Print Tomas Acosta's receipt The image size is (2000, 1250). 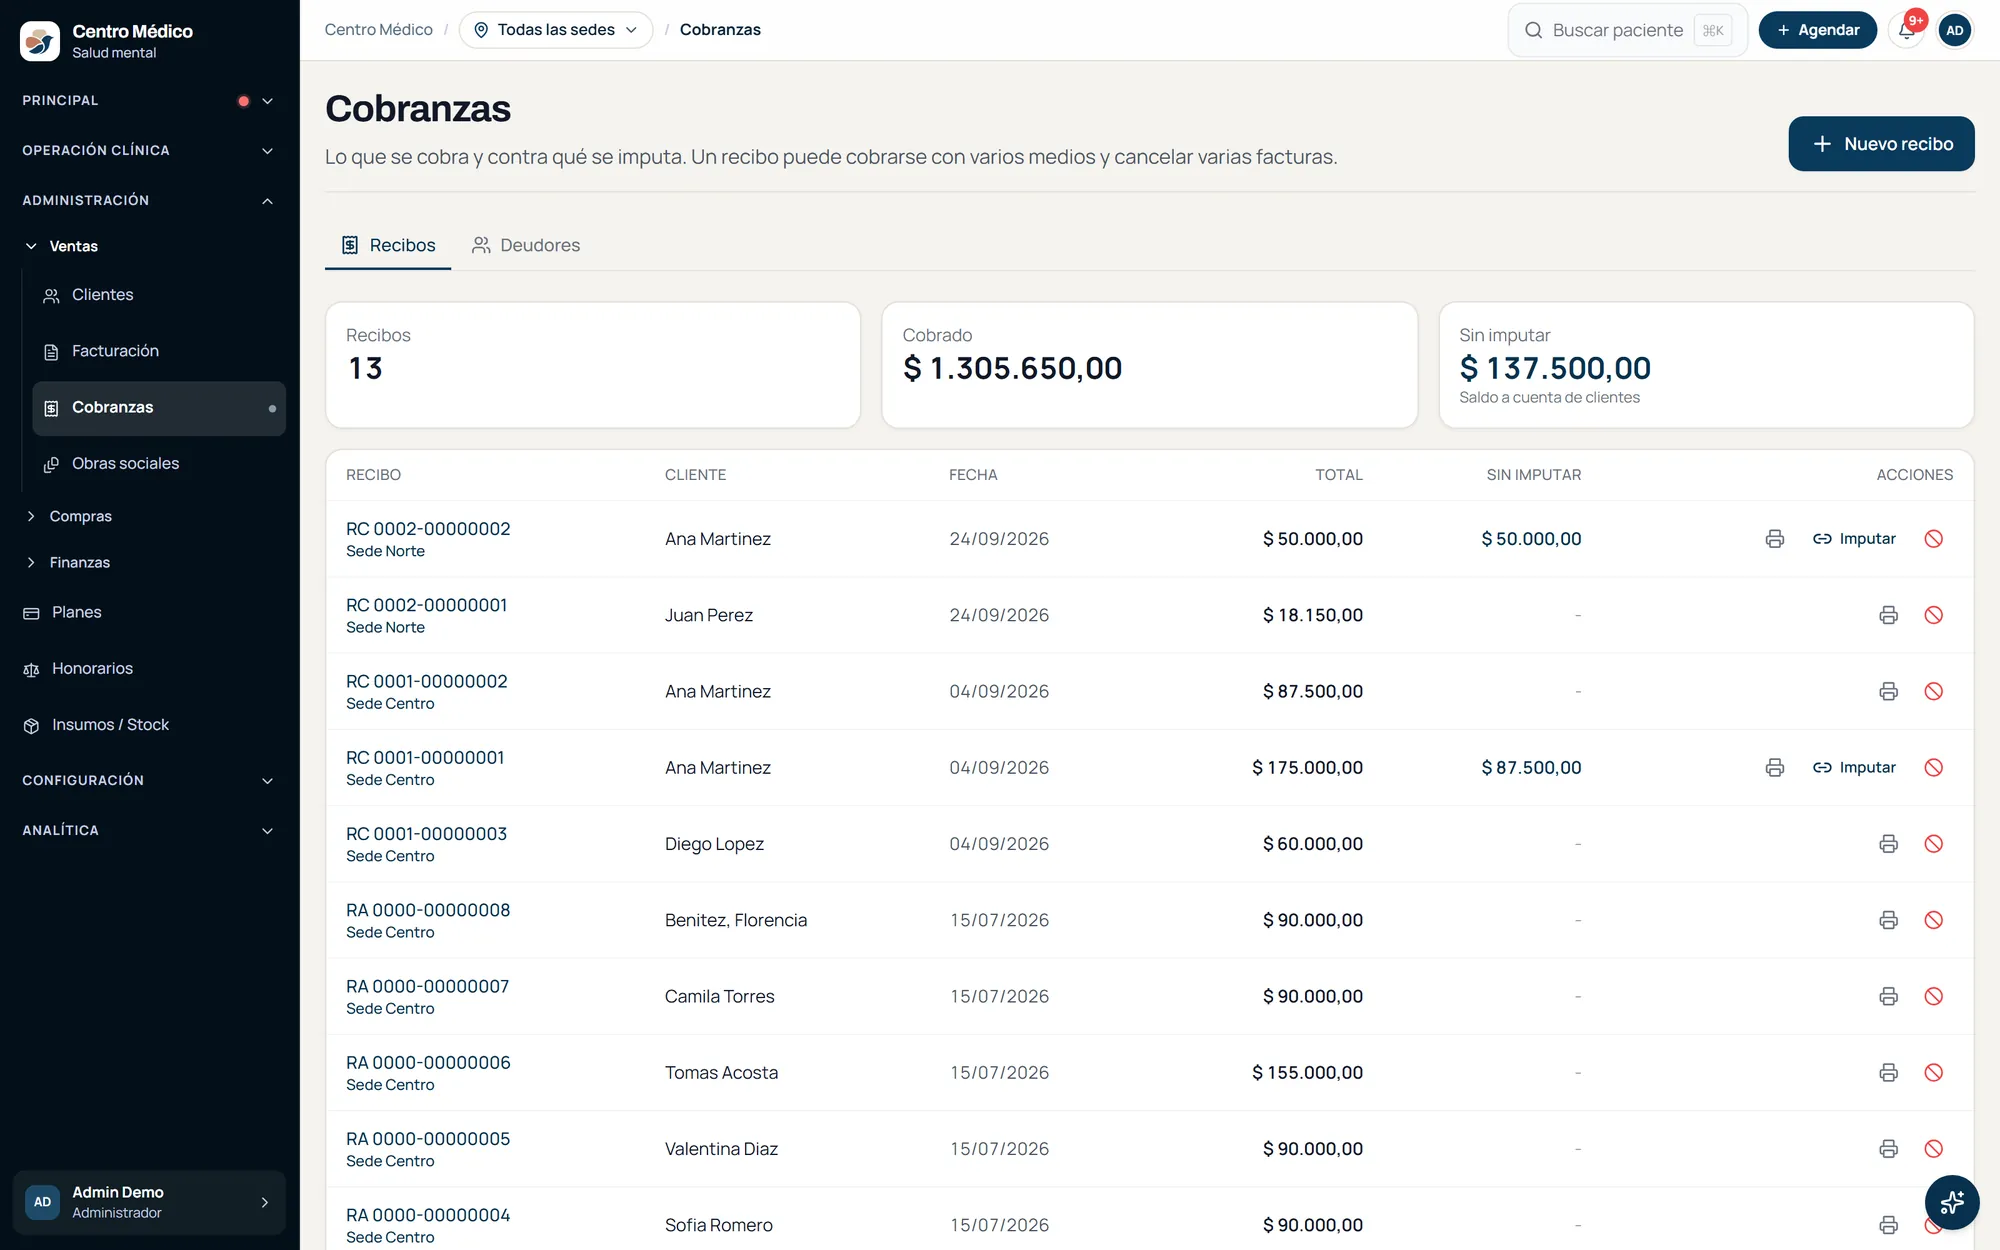point(1888,1072)
